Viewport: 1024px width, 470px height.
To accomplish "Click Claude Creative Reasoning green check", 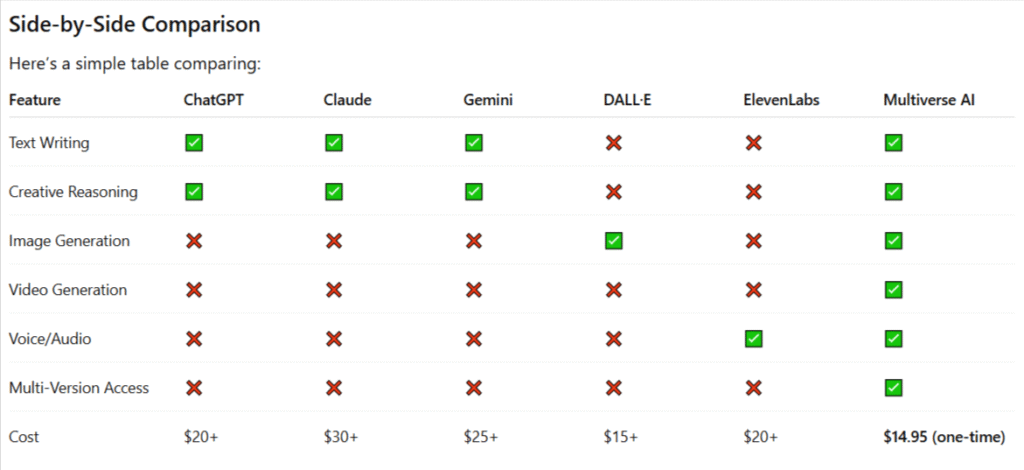I will click(334, 192).
